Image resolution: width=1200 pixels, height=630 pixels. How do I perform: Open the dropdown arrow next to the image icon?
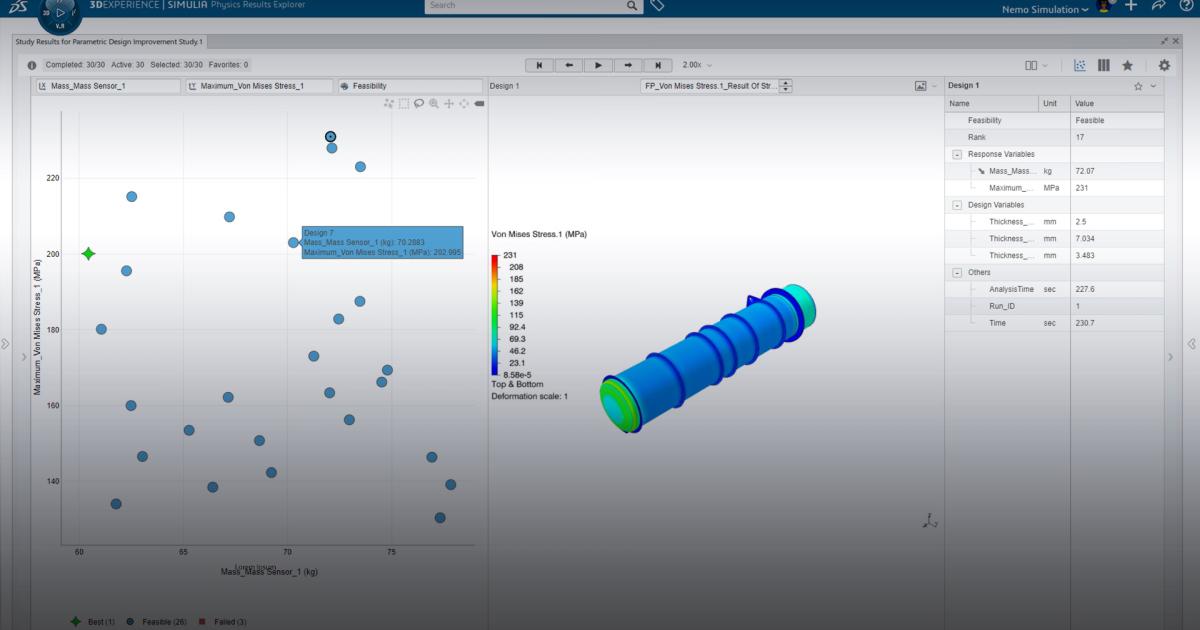(x=933, y=86)
